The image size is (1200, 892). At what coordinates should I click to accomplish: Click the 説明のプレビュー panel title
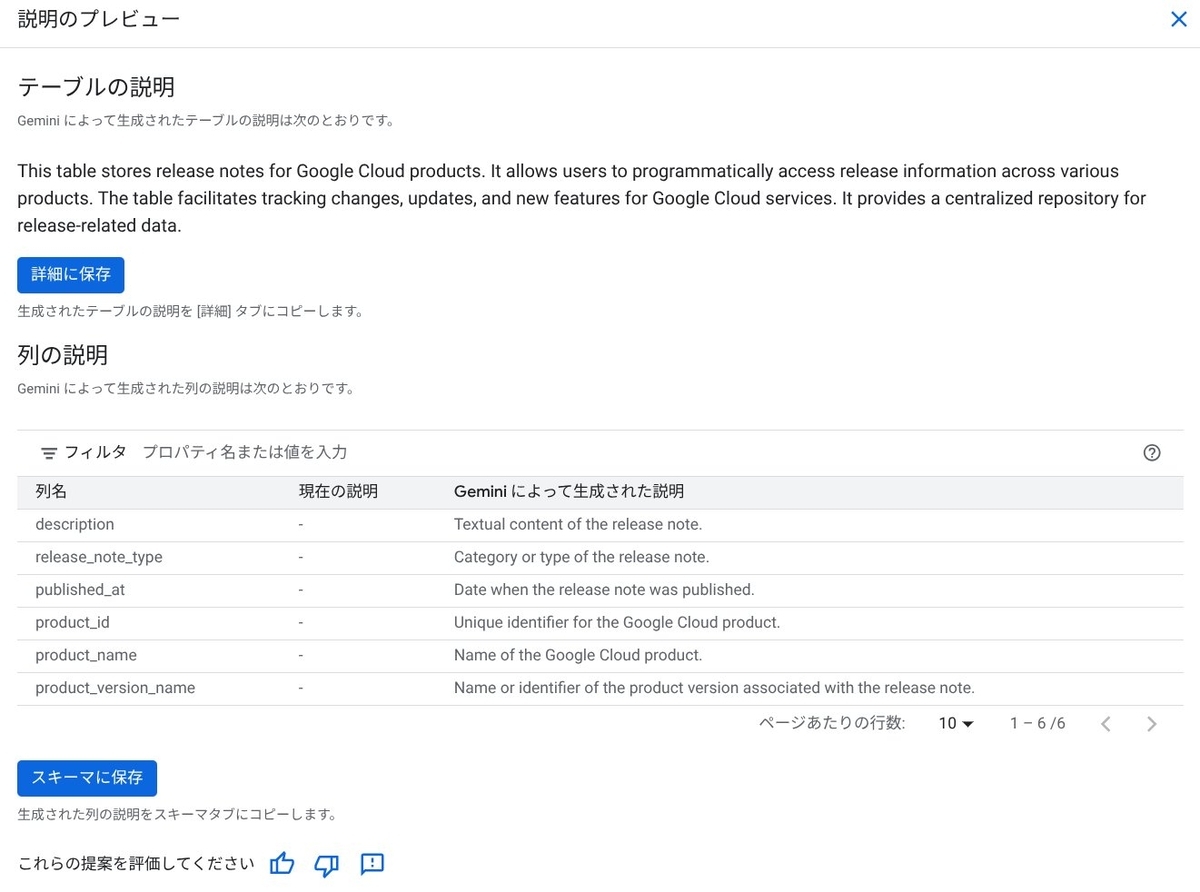[99, 19]
